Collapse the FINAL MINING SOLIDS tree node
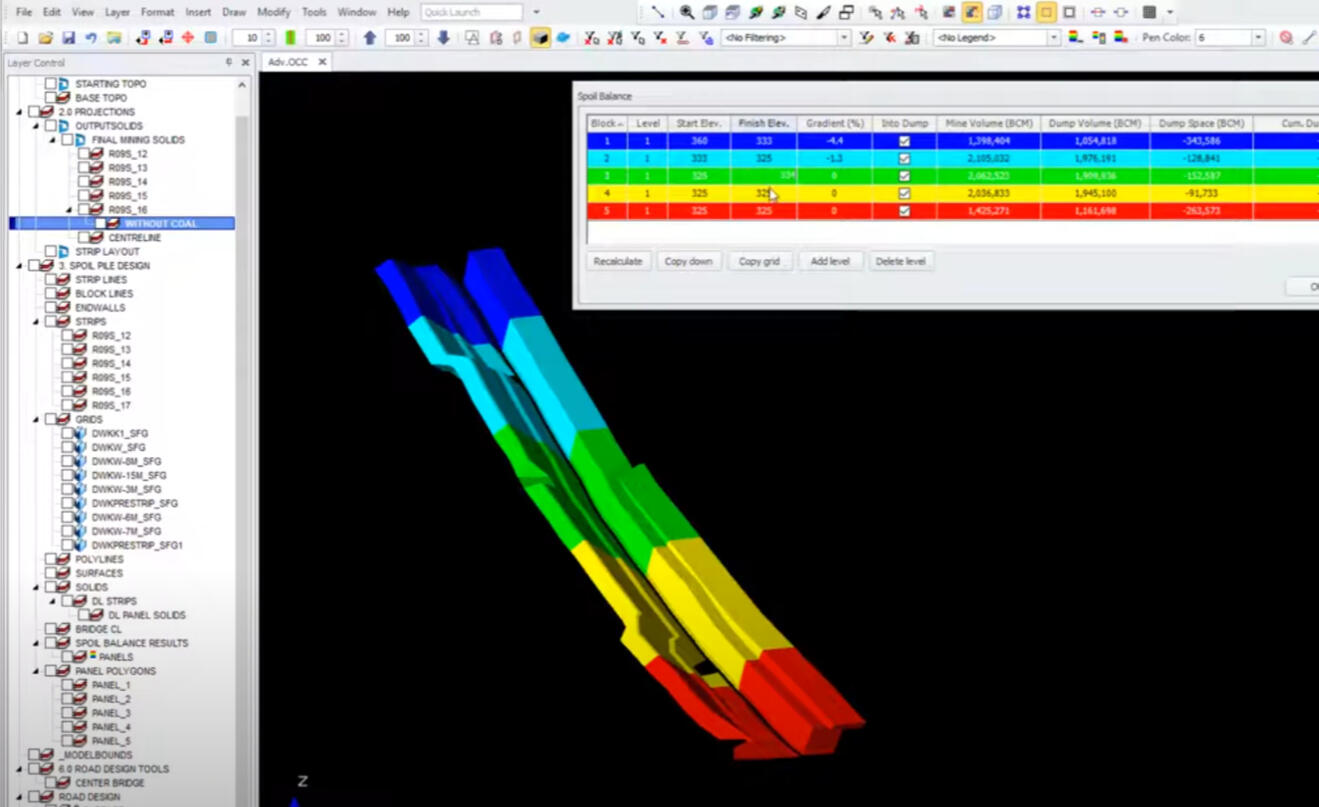The image size is (1319, 807). point(53,140)
